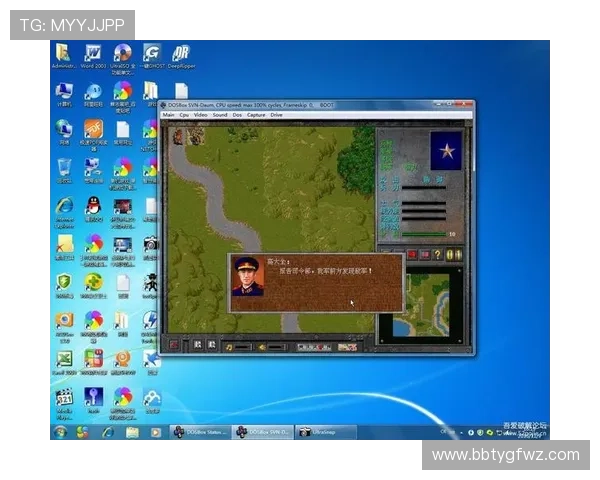Open the UltraISO desktop icon
Viewport: 600px width, 480px height.
coord(122,55)
